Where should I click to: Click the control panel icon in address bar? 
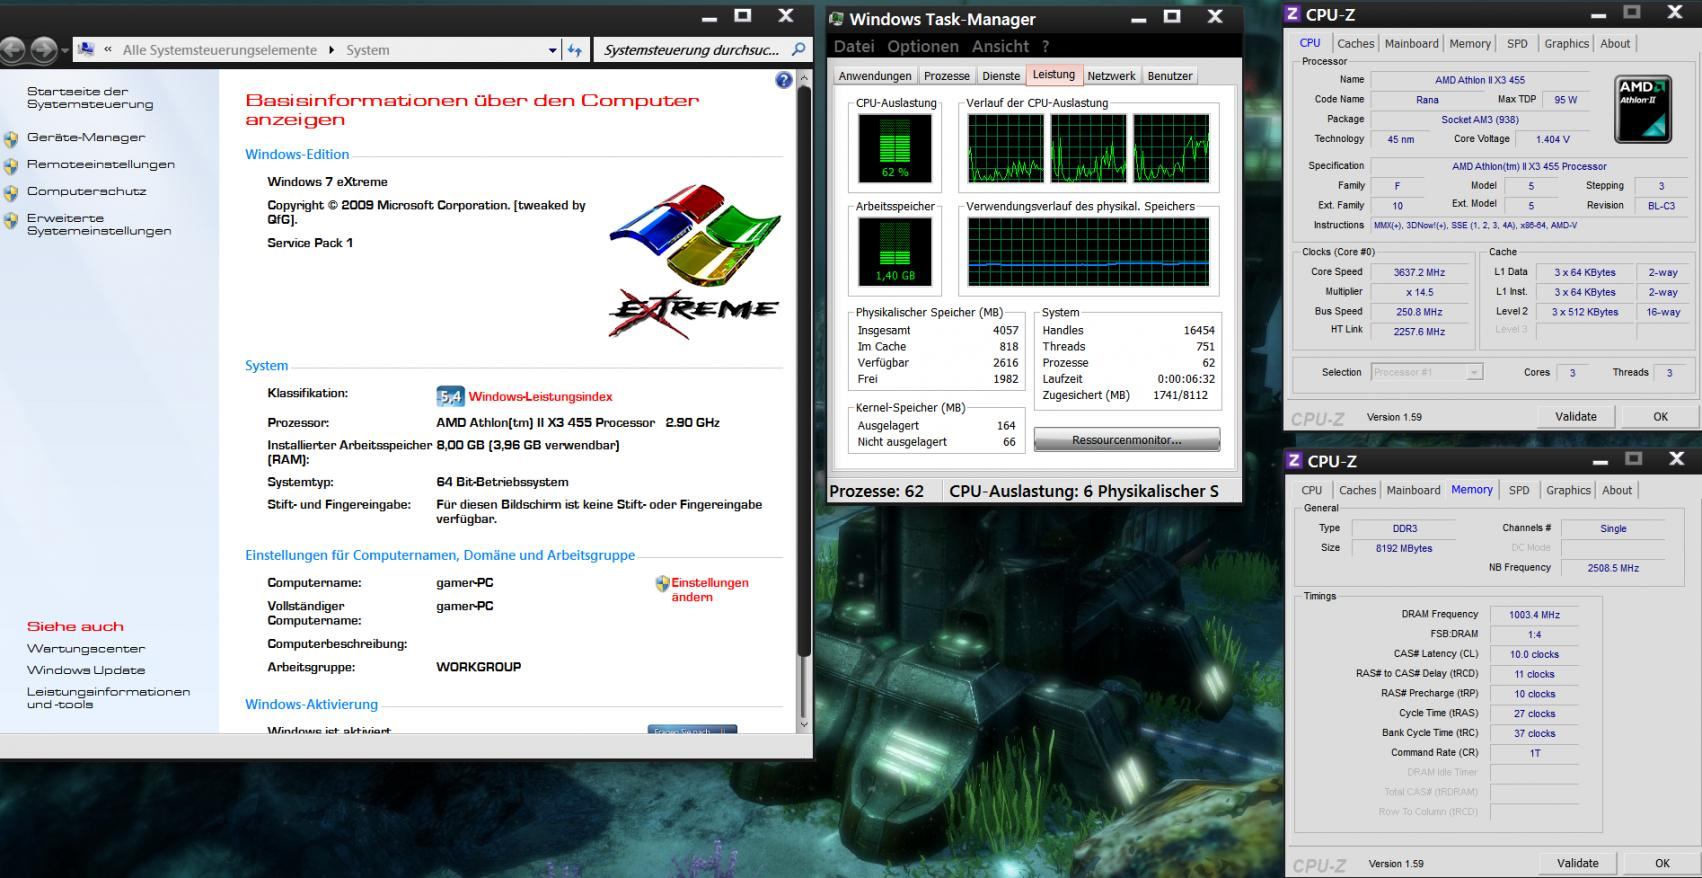click(x=86, y=49)
